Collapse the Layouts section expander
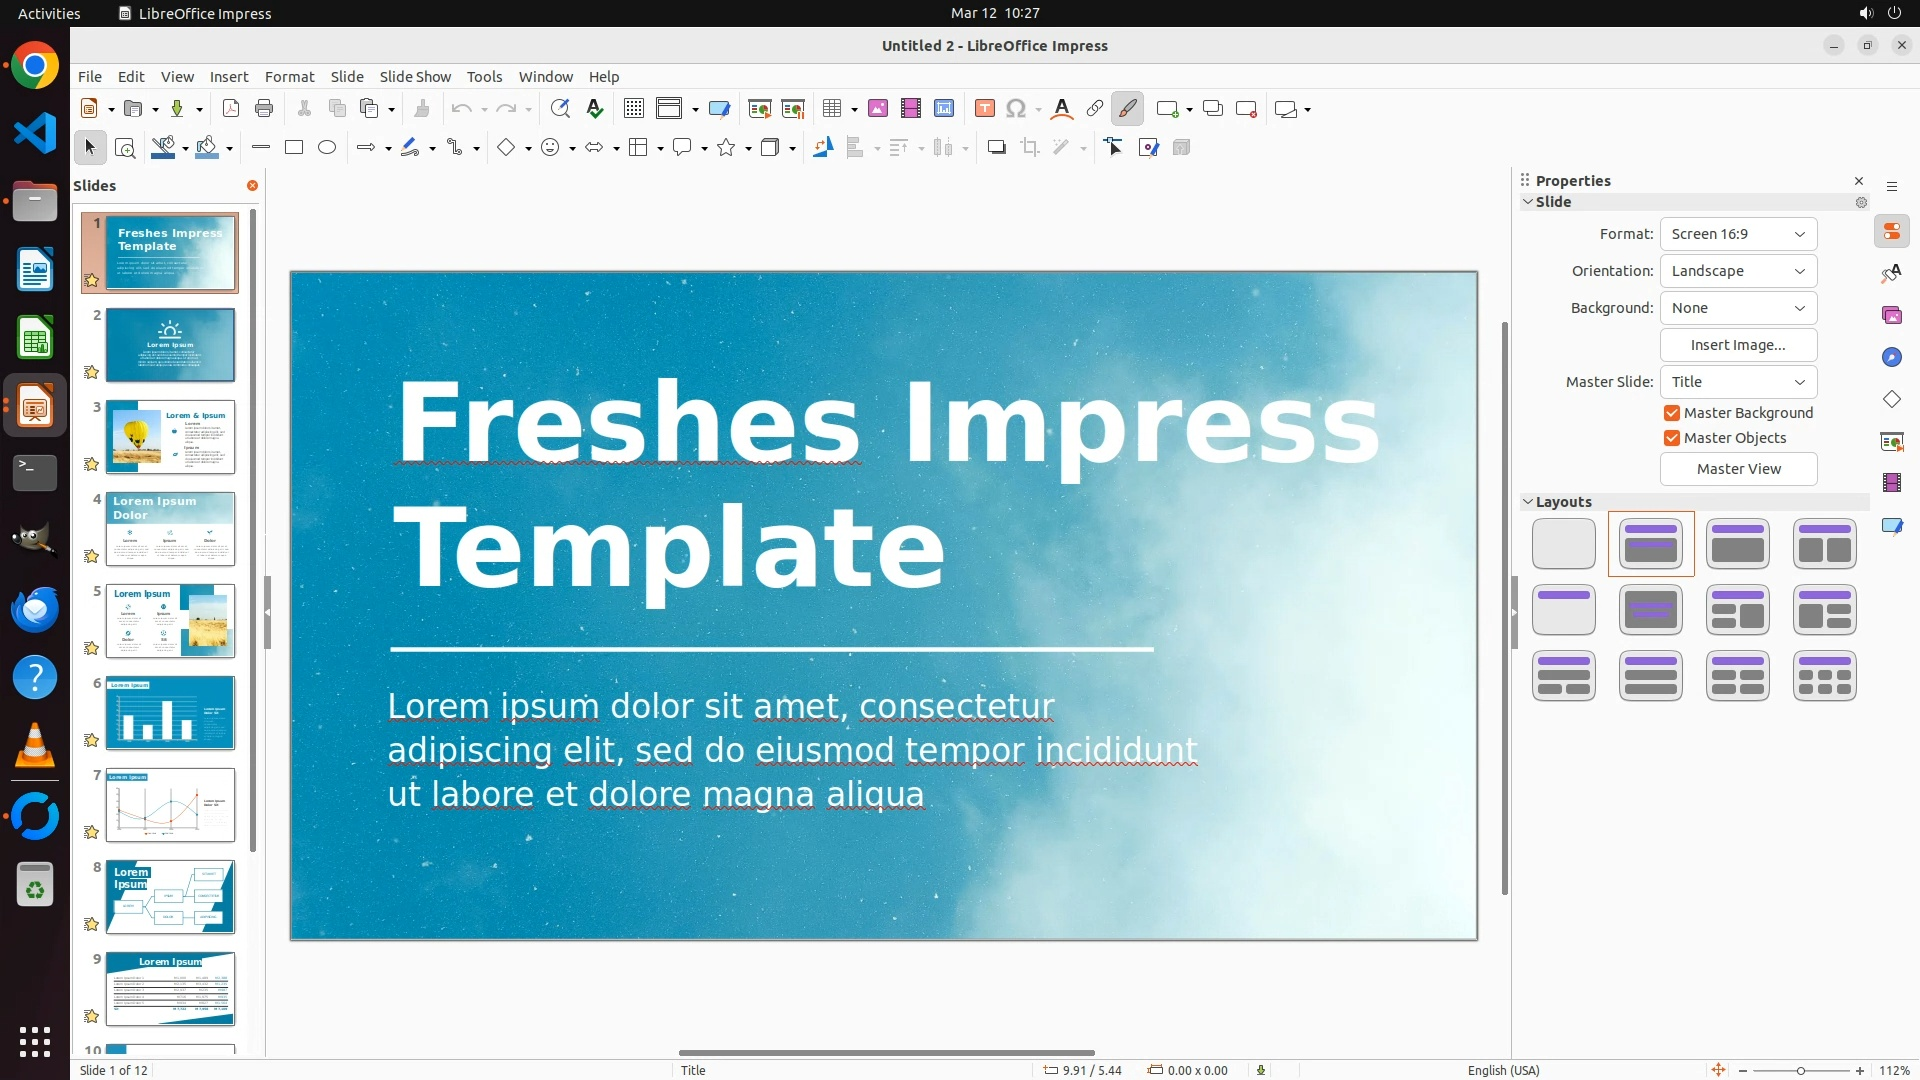Image resolution: width=1920 pixels, height=1080 pixels. (1528, 502)
